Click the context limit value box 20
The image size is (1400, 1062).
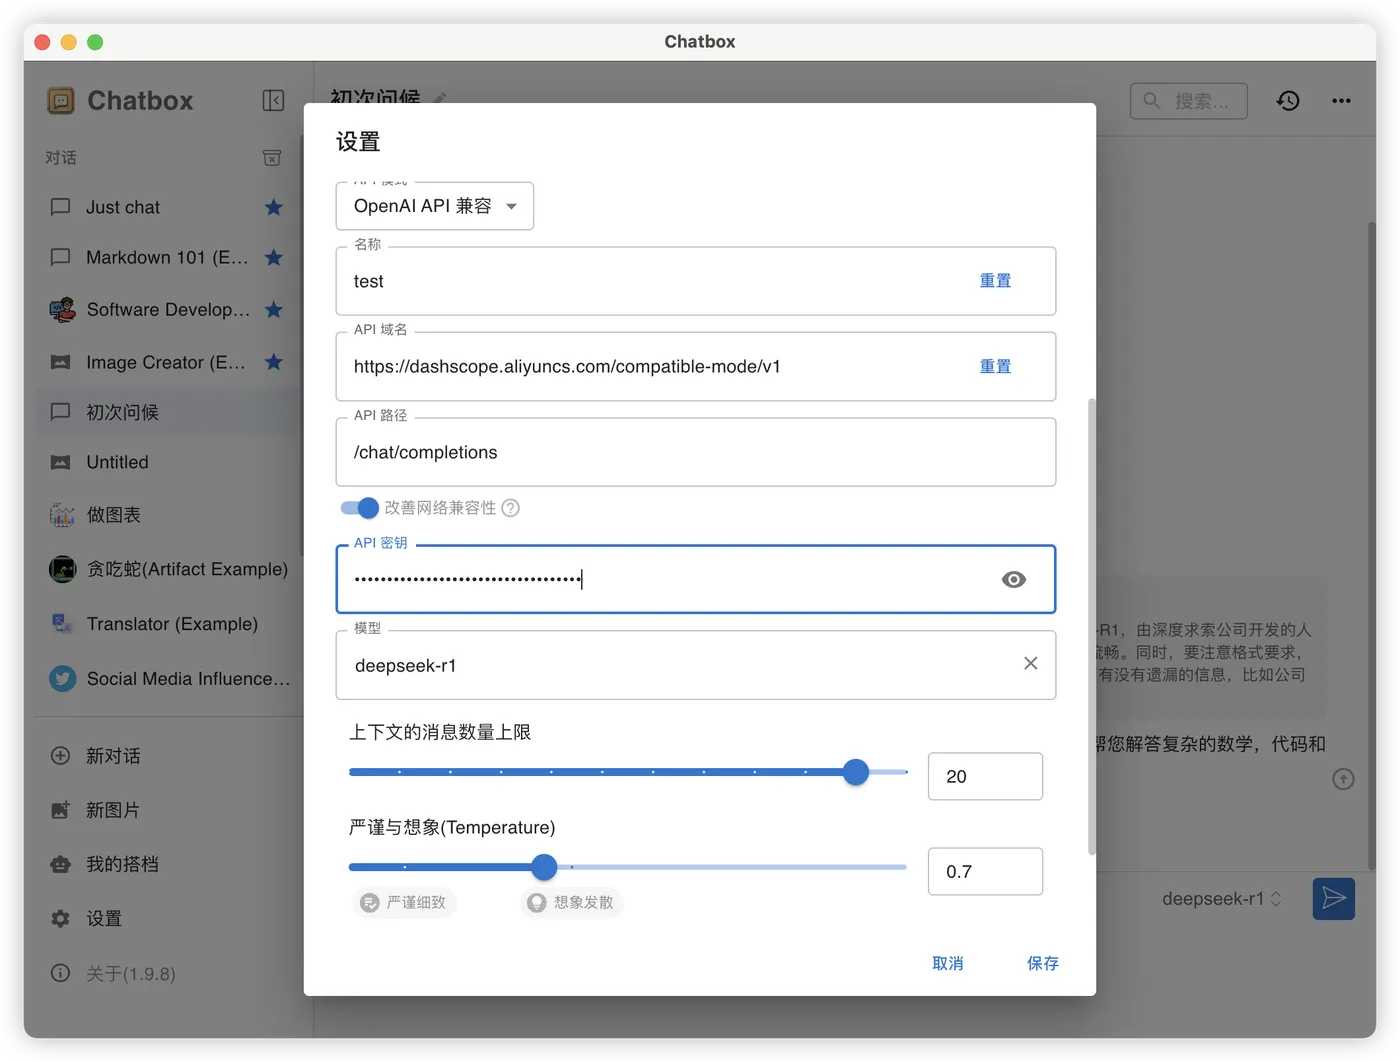tap(985, 776)
